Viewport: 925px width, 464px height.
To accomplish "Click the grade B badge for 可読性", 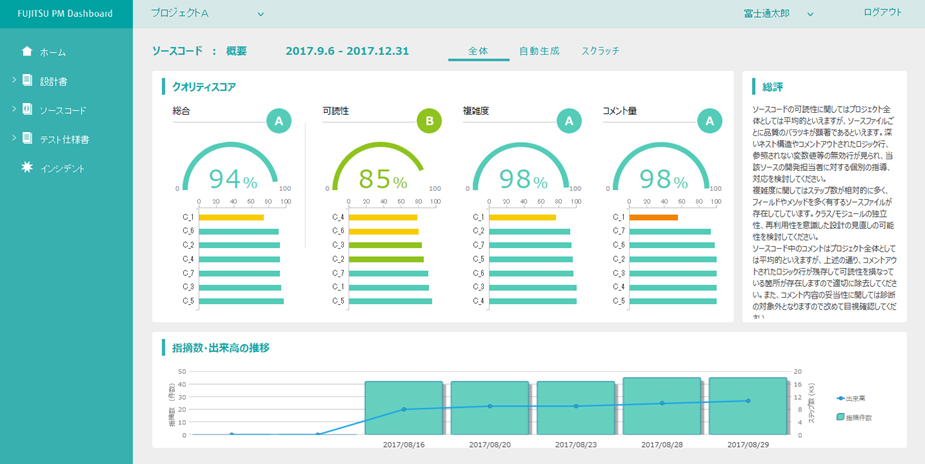I will coord(429,121).
